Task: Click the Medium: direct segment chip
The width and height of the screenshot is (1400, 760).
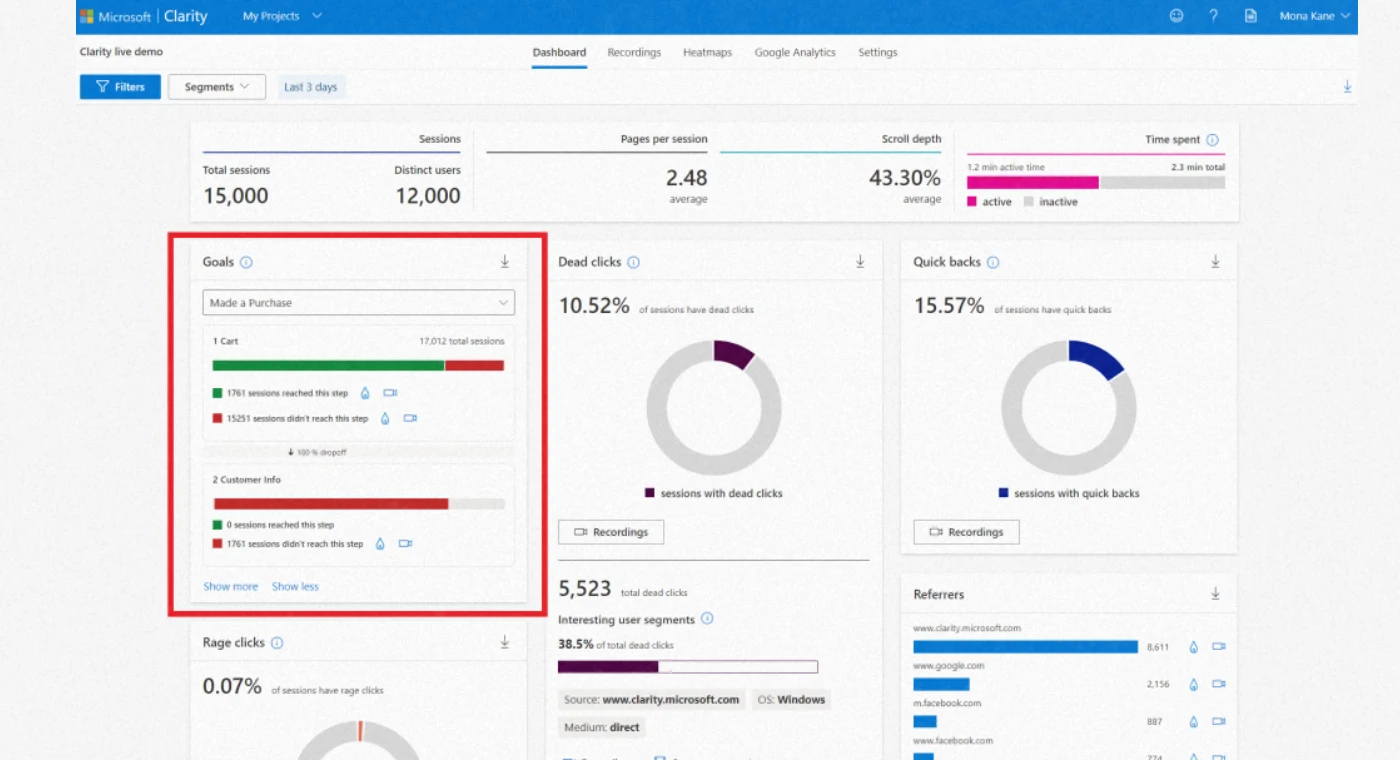Action: 602,727
